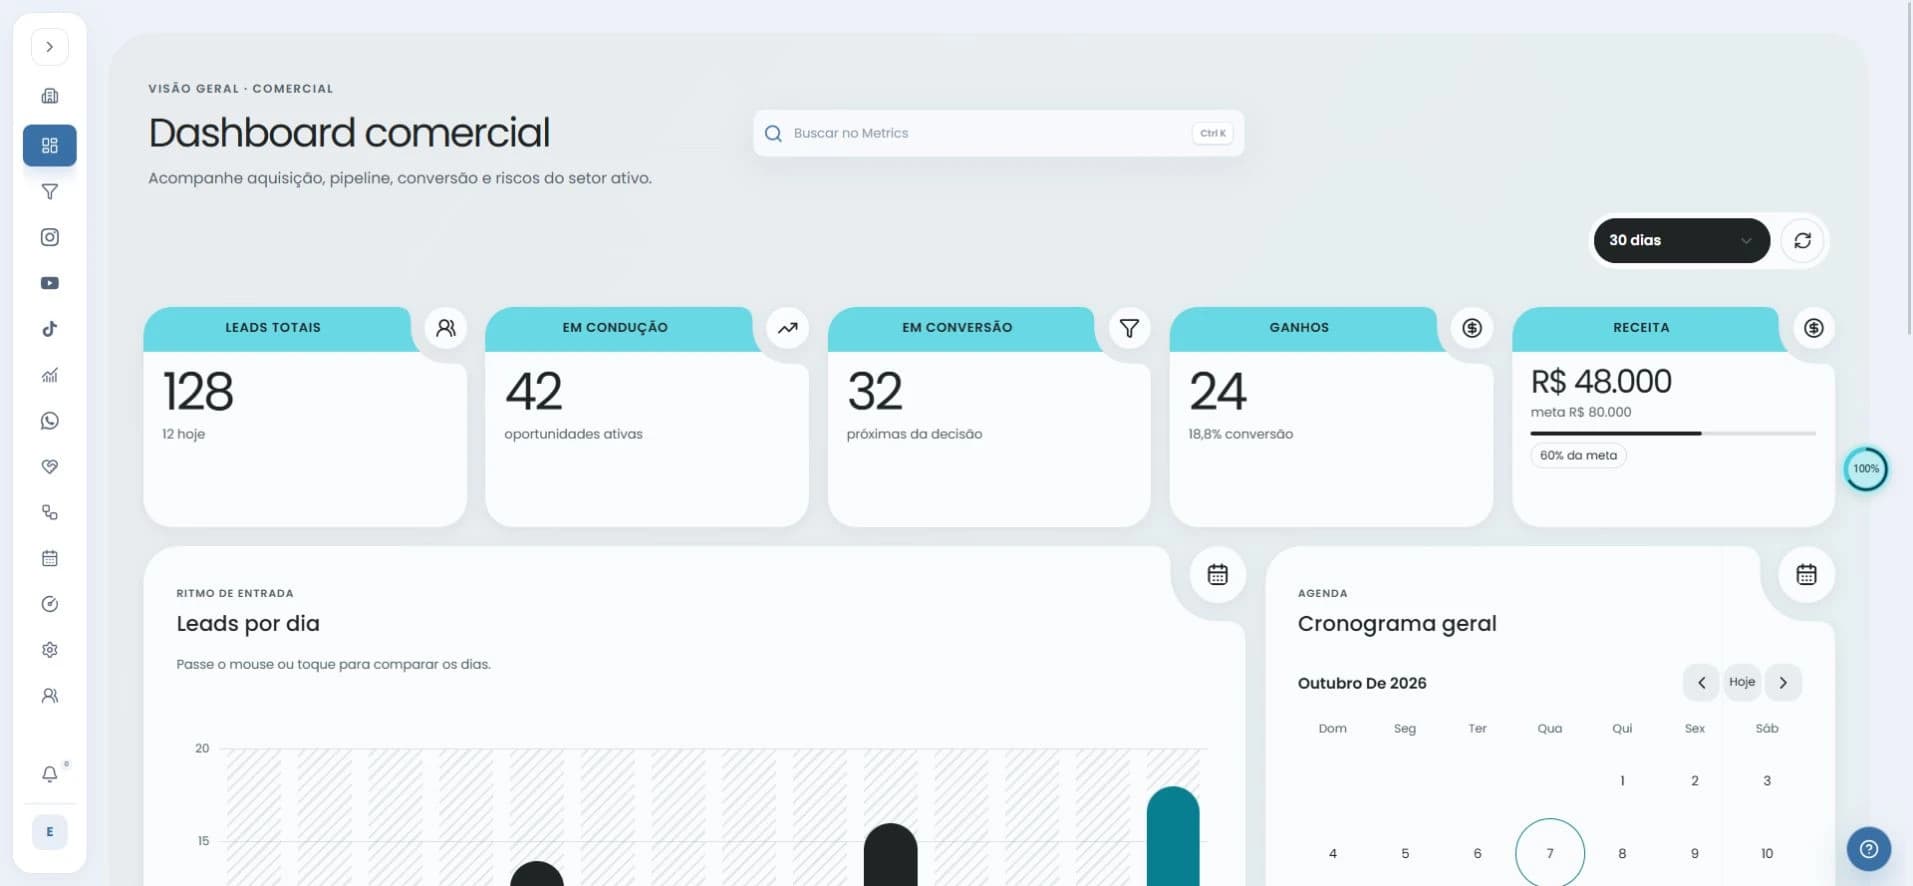The width and height of the screenshot is (1913, 886).
Task: Open the user avatar E
Action: (x=50, y=832)
